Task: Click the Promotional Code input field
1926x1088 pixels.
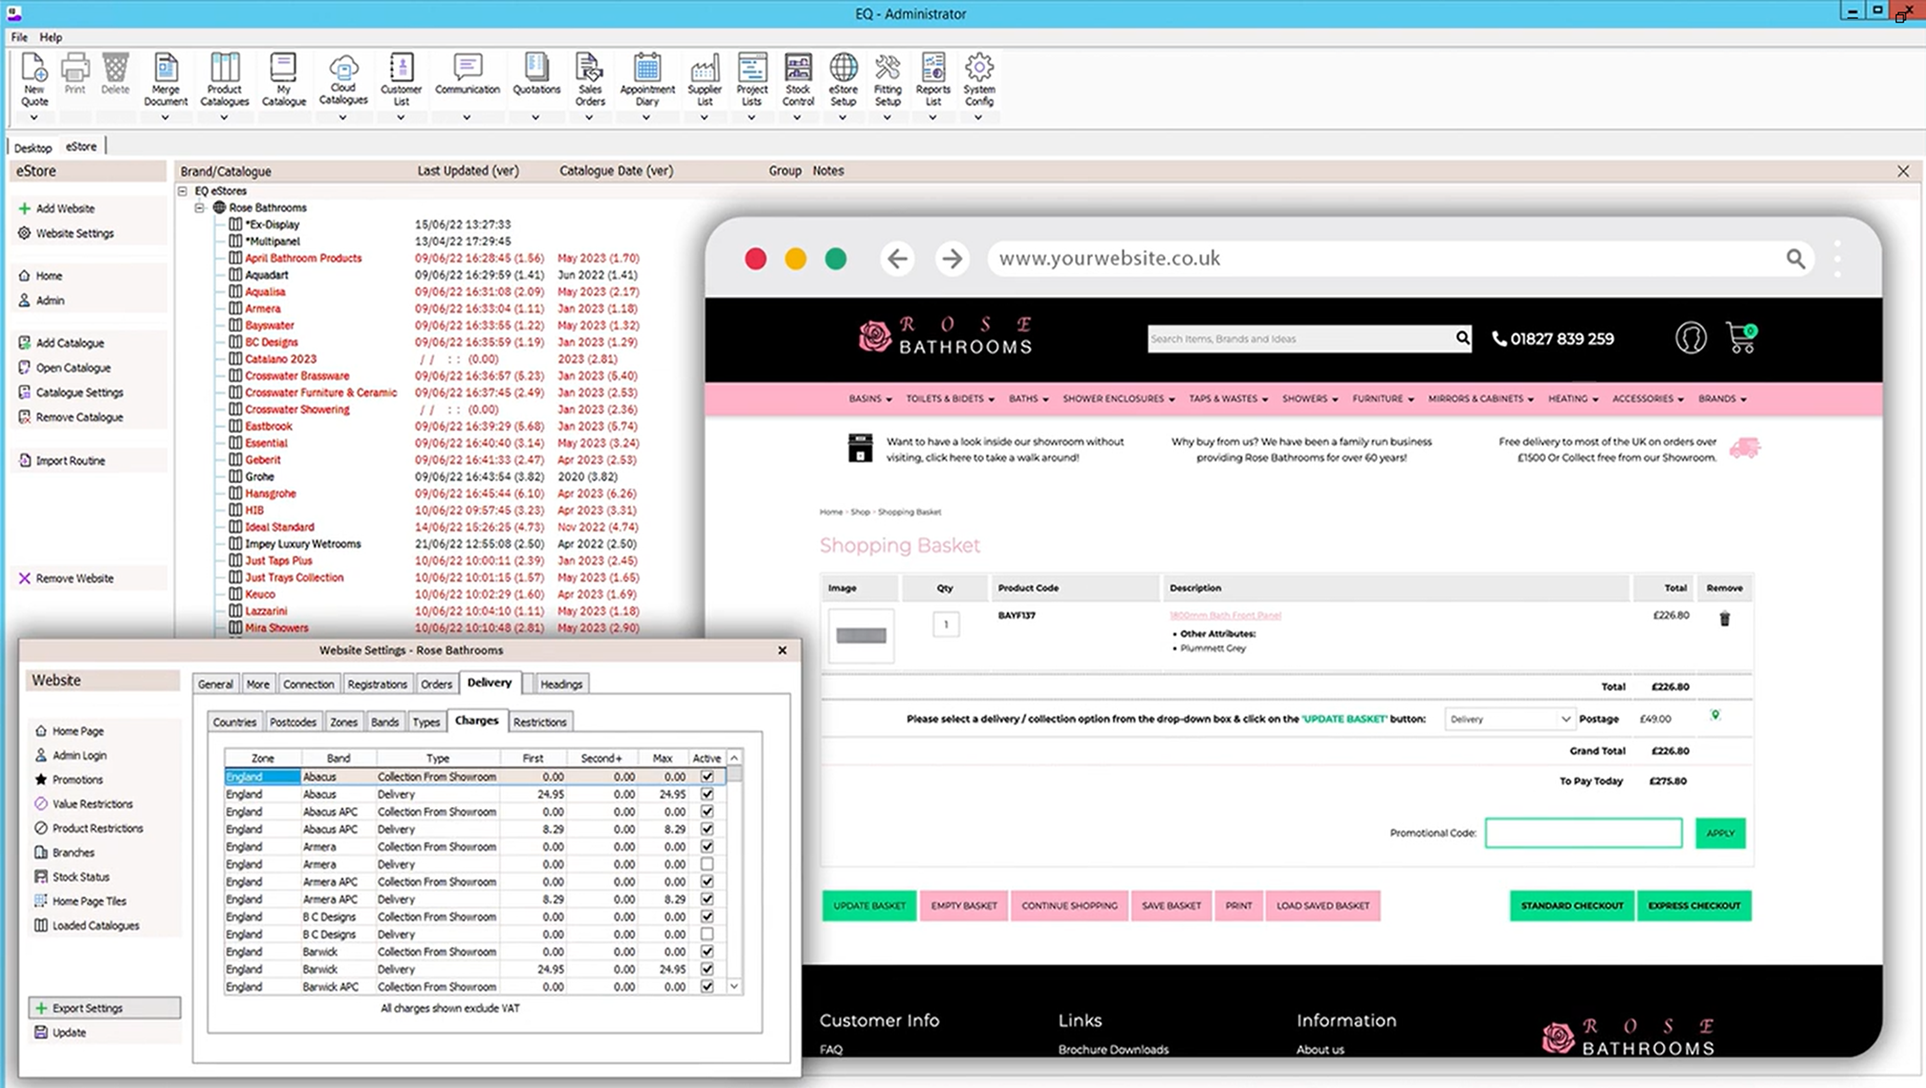Action: click(x=1583, y=833)
